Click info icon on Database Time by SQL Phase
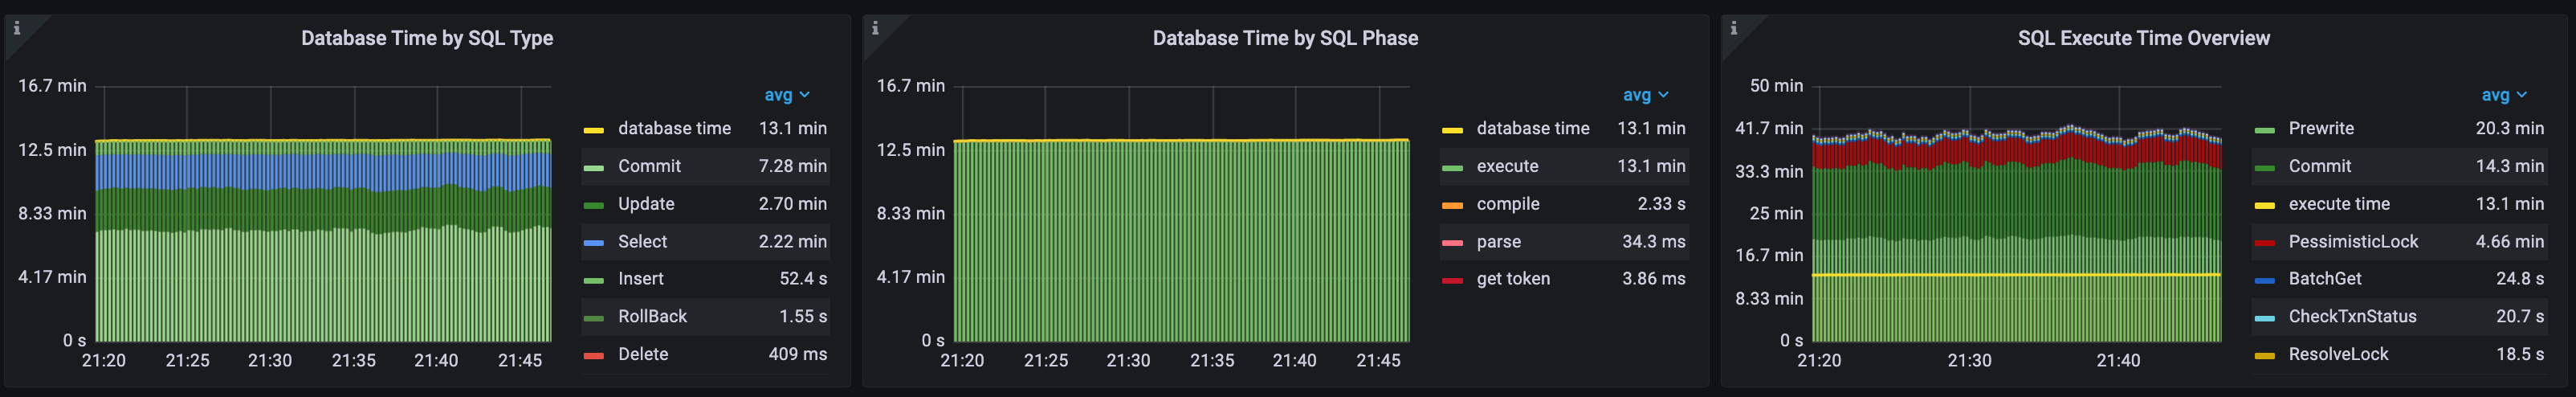 click(875, 28)
